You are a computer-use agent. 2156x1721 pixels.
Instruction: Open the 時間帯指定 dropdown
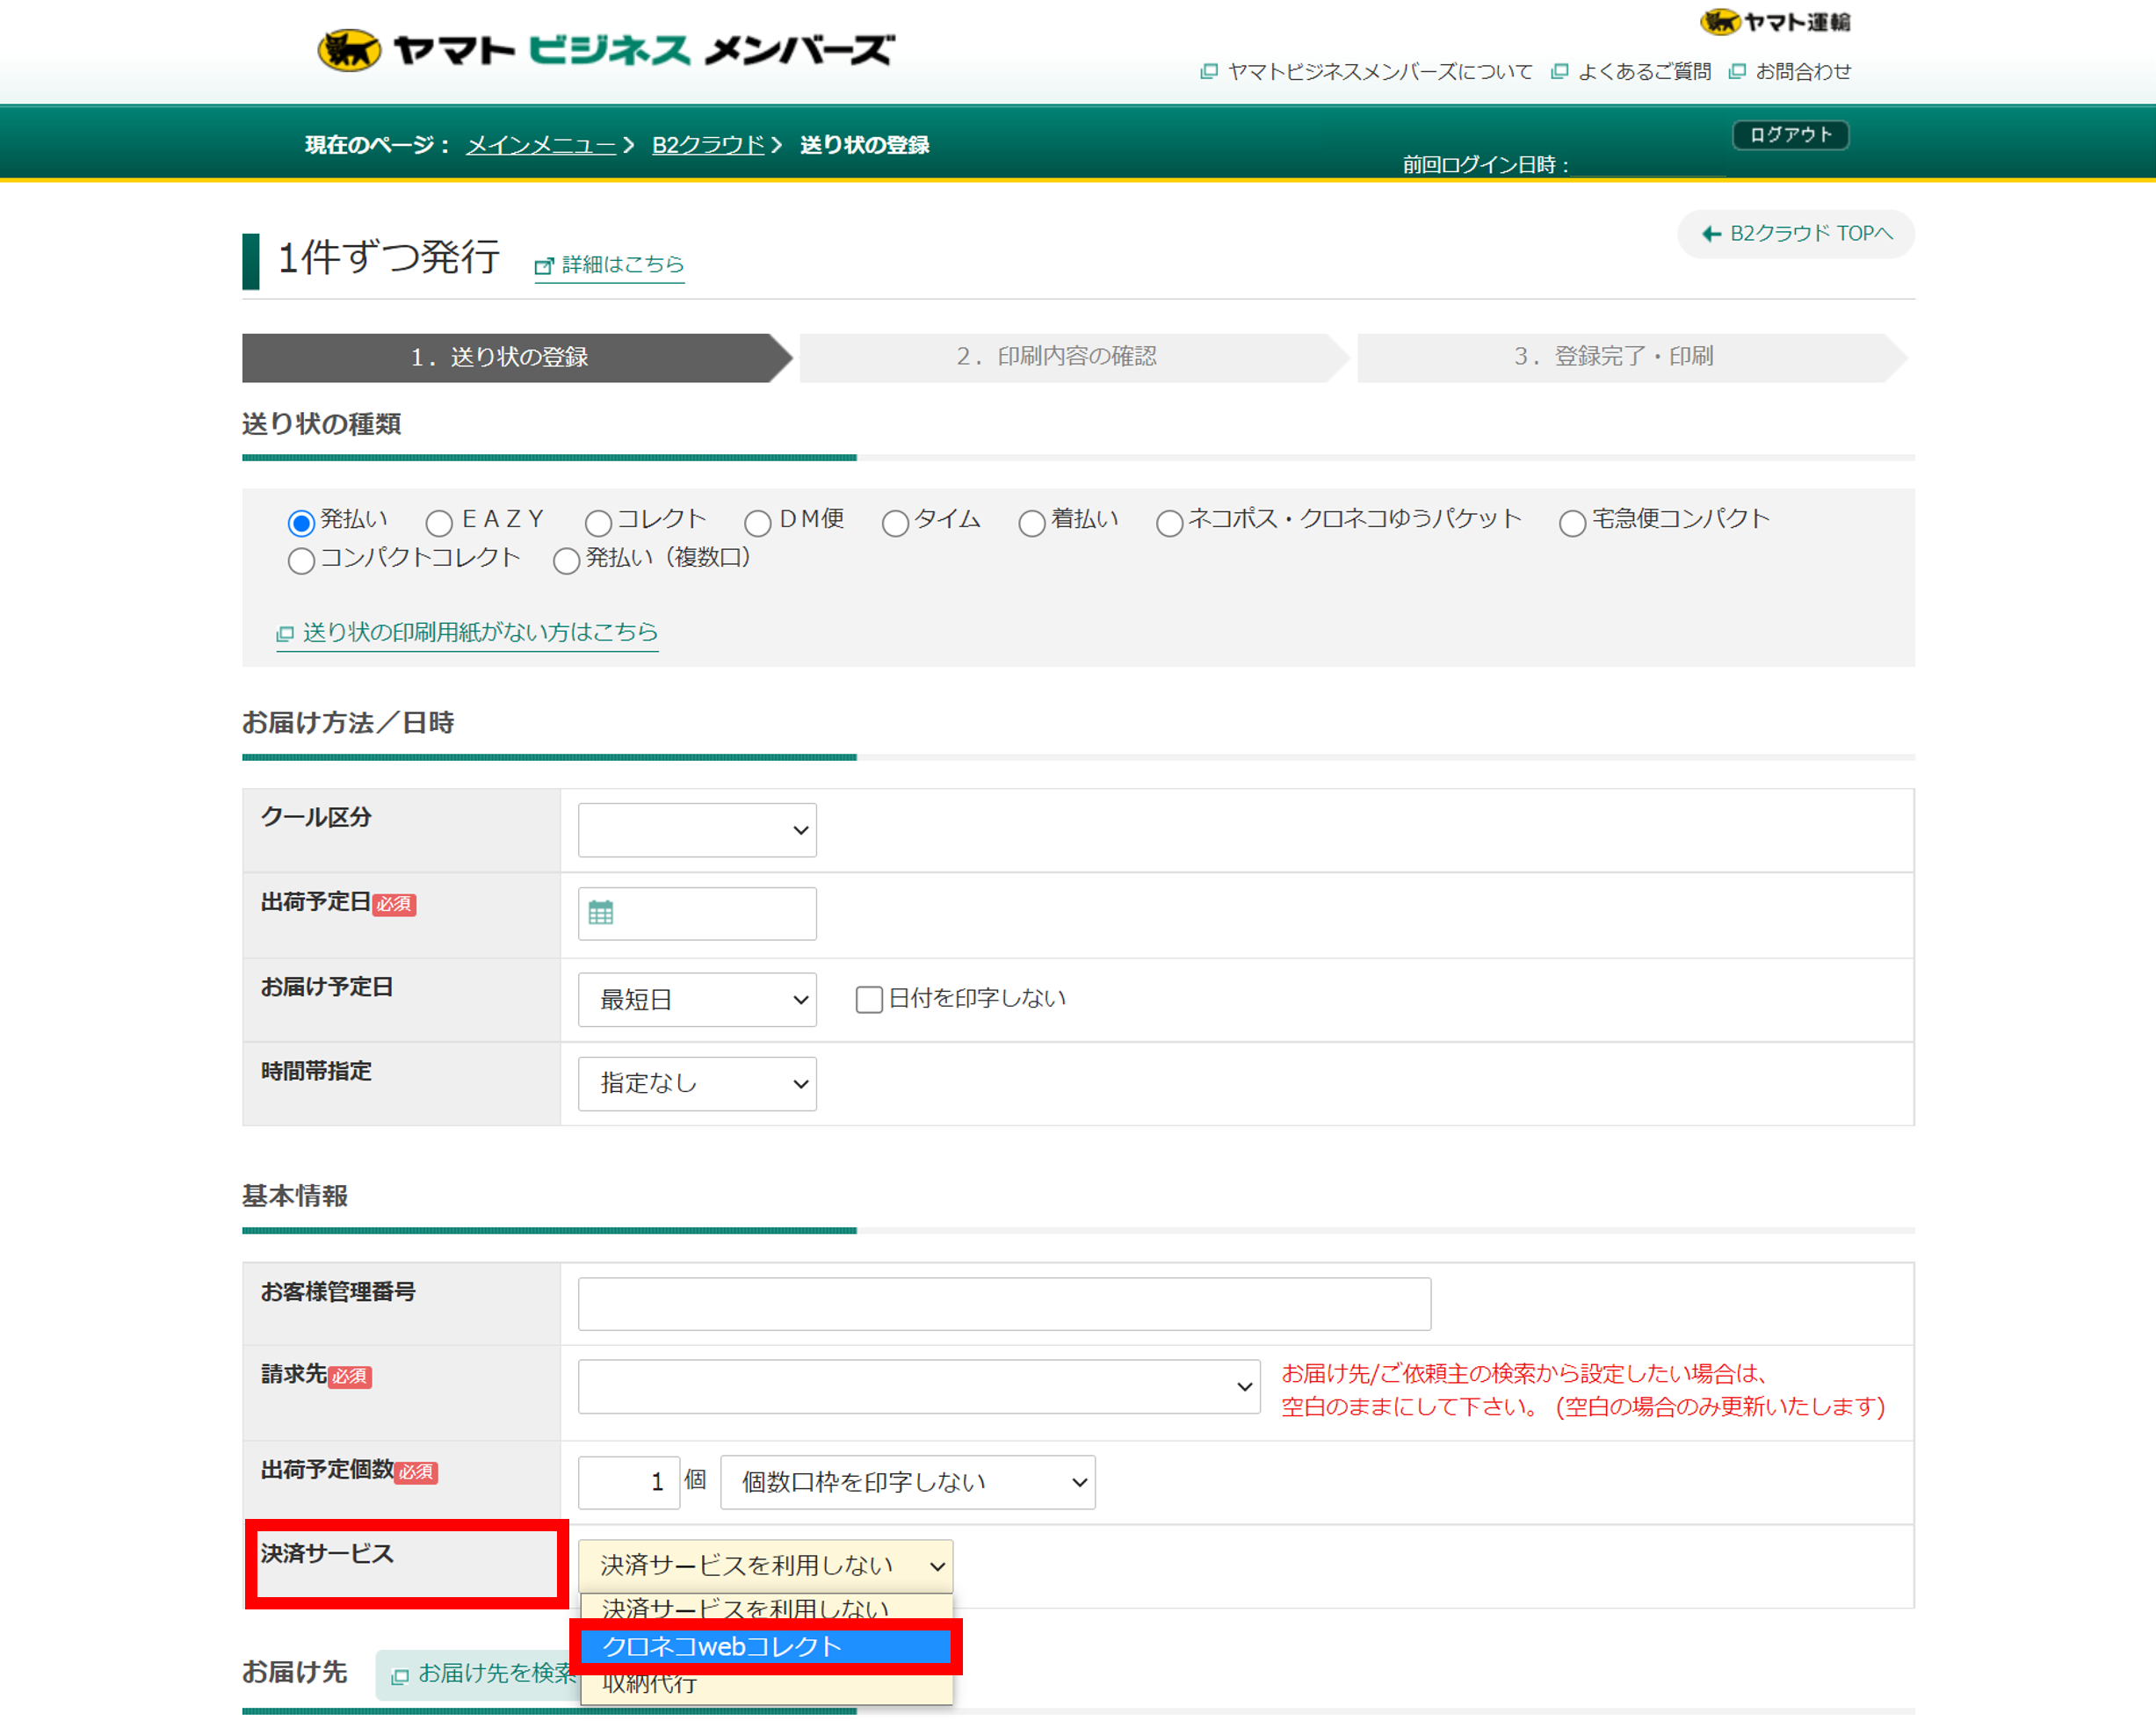[696, 1083]
